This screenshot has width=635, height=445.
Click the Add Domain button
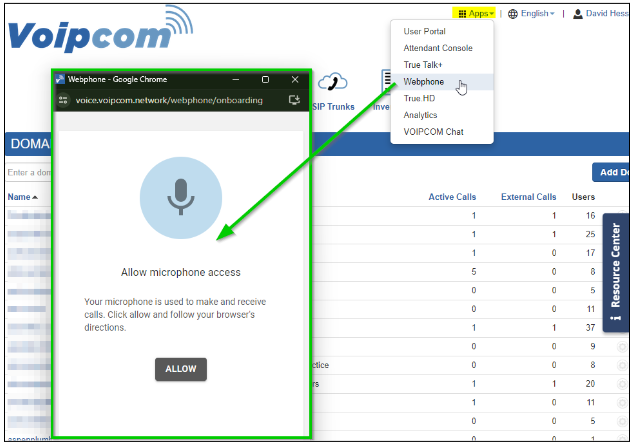click(x=611, y=172)
